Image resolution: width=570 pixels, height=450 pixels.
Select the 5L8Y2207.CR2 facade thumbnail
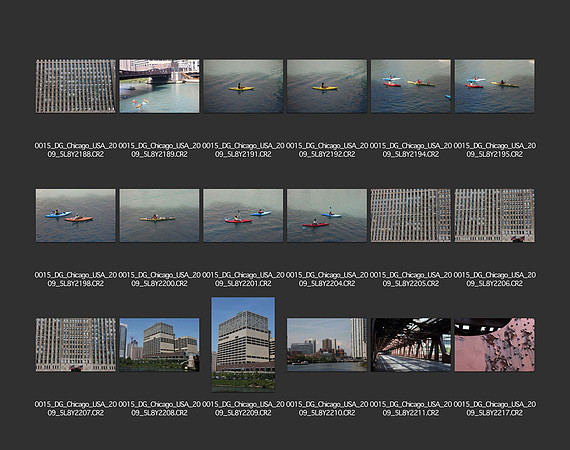tap(76, 345)
